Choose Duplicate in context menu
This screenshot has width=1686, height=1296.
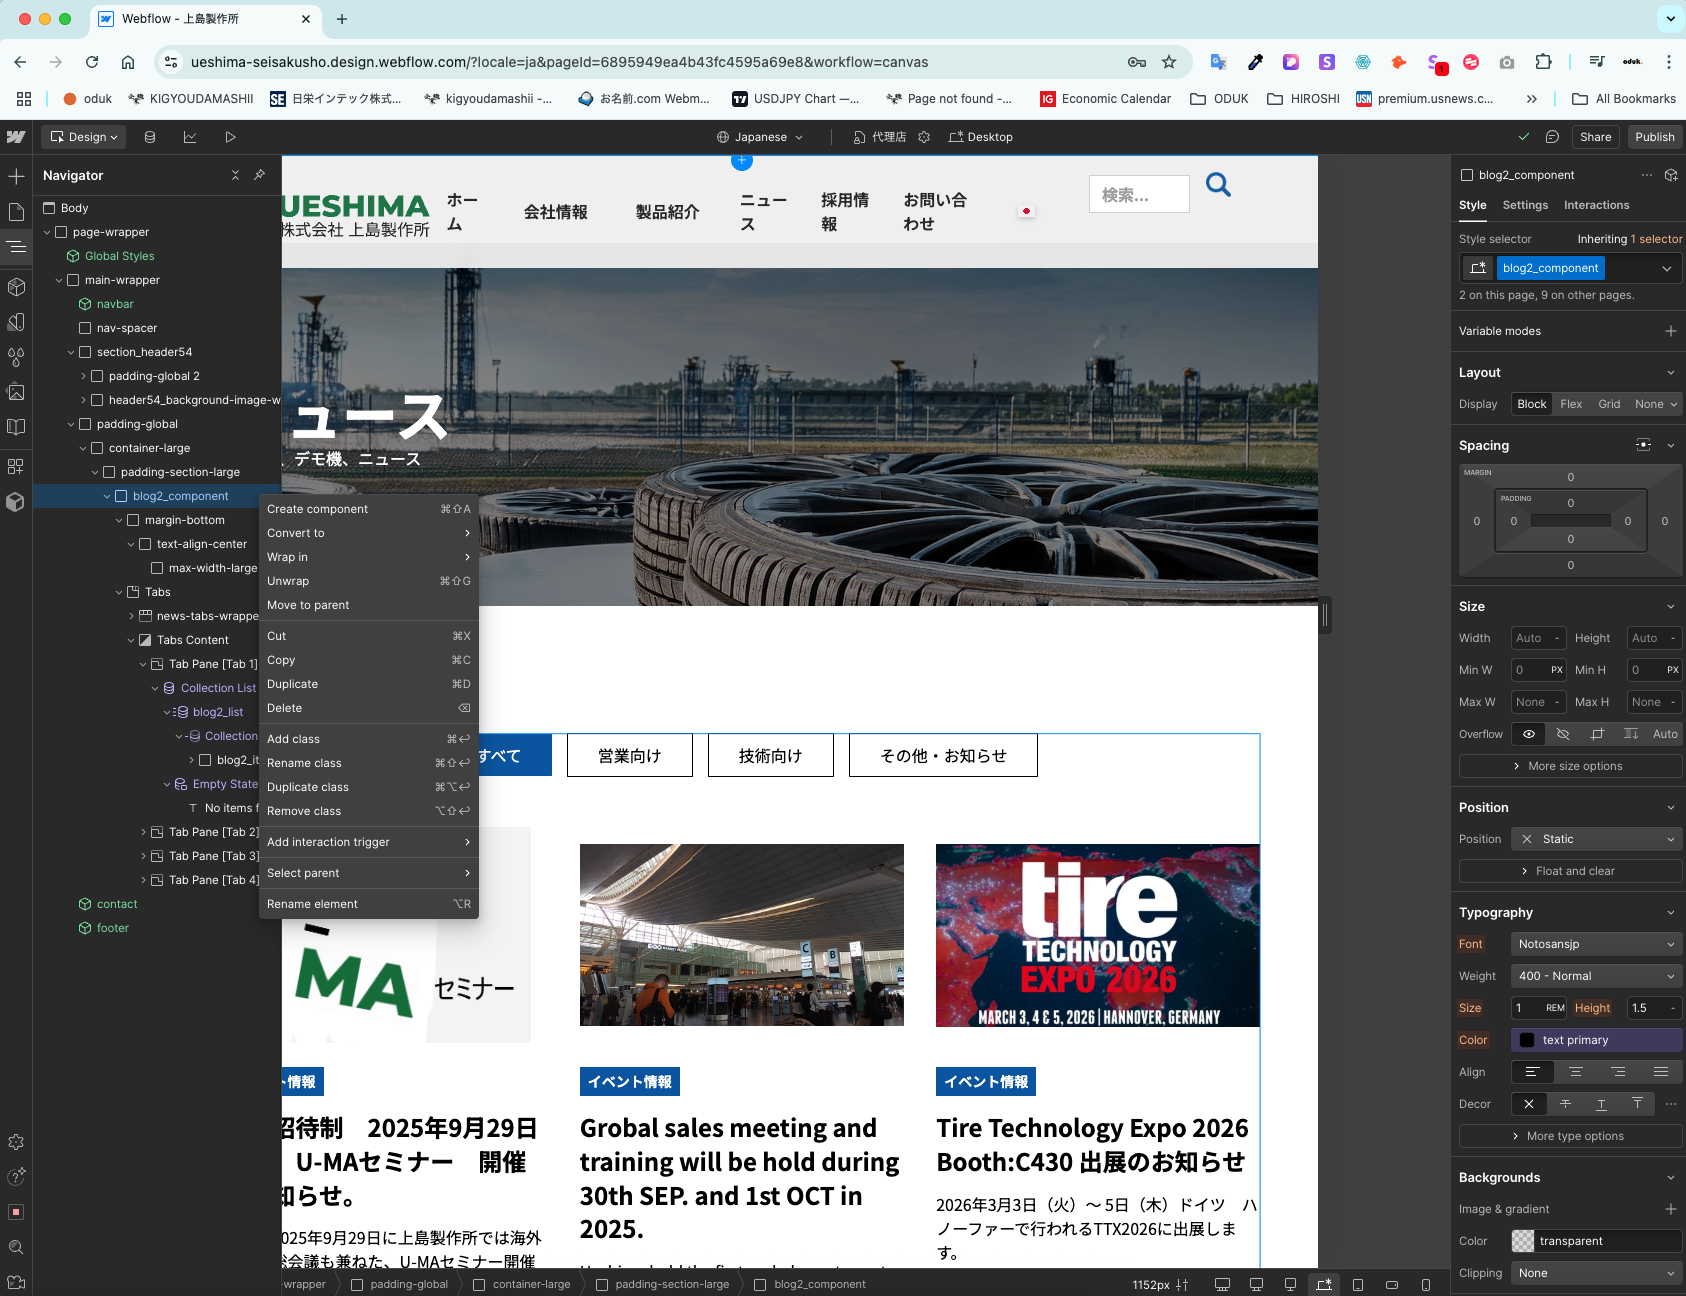point(369,684)
